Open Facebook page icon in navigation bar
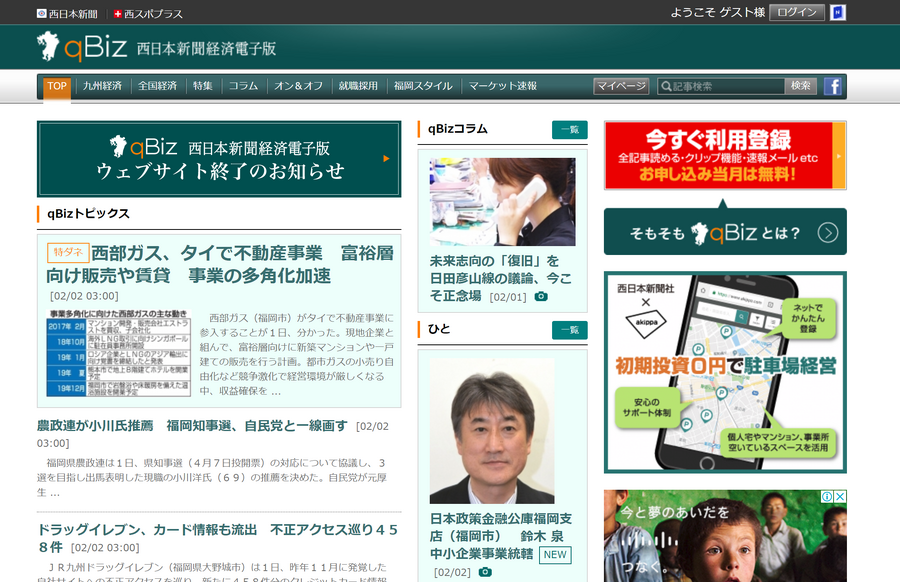 coord(832,86)
